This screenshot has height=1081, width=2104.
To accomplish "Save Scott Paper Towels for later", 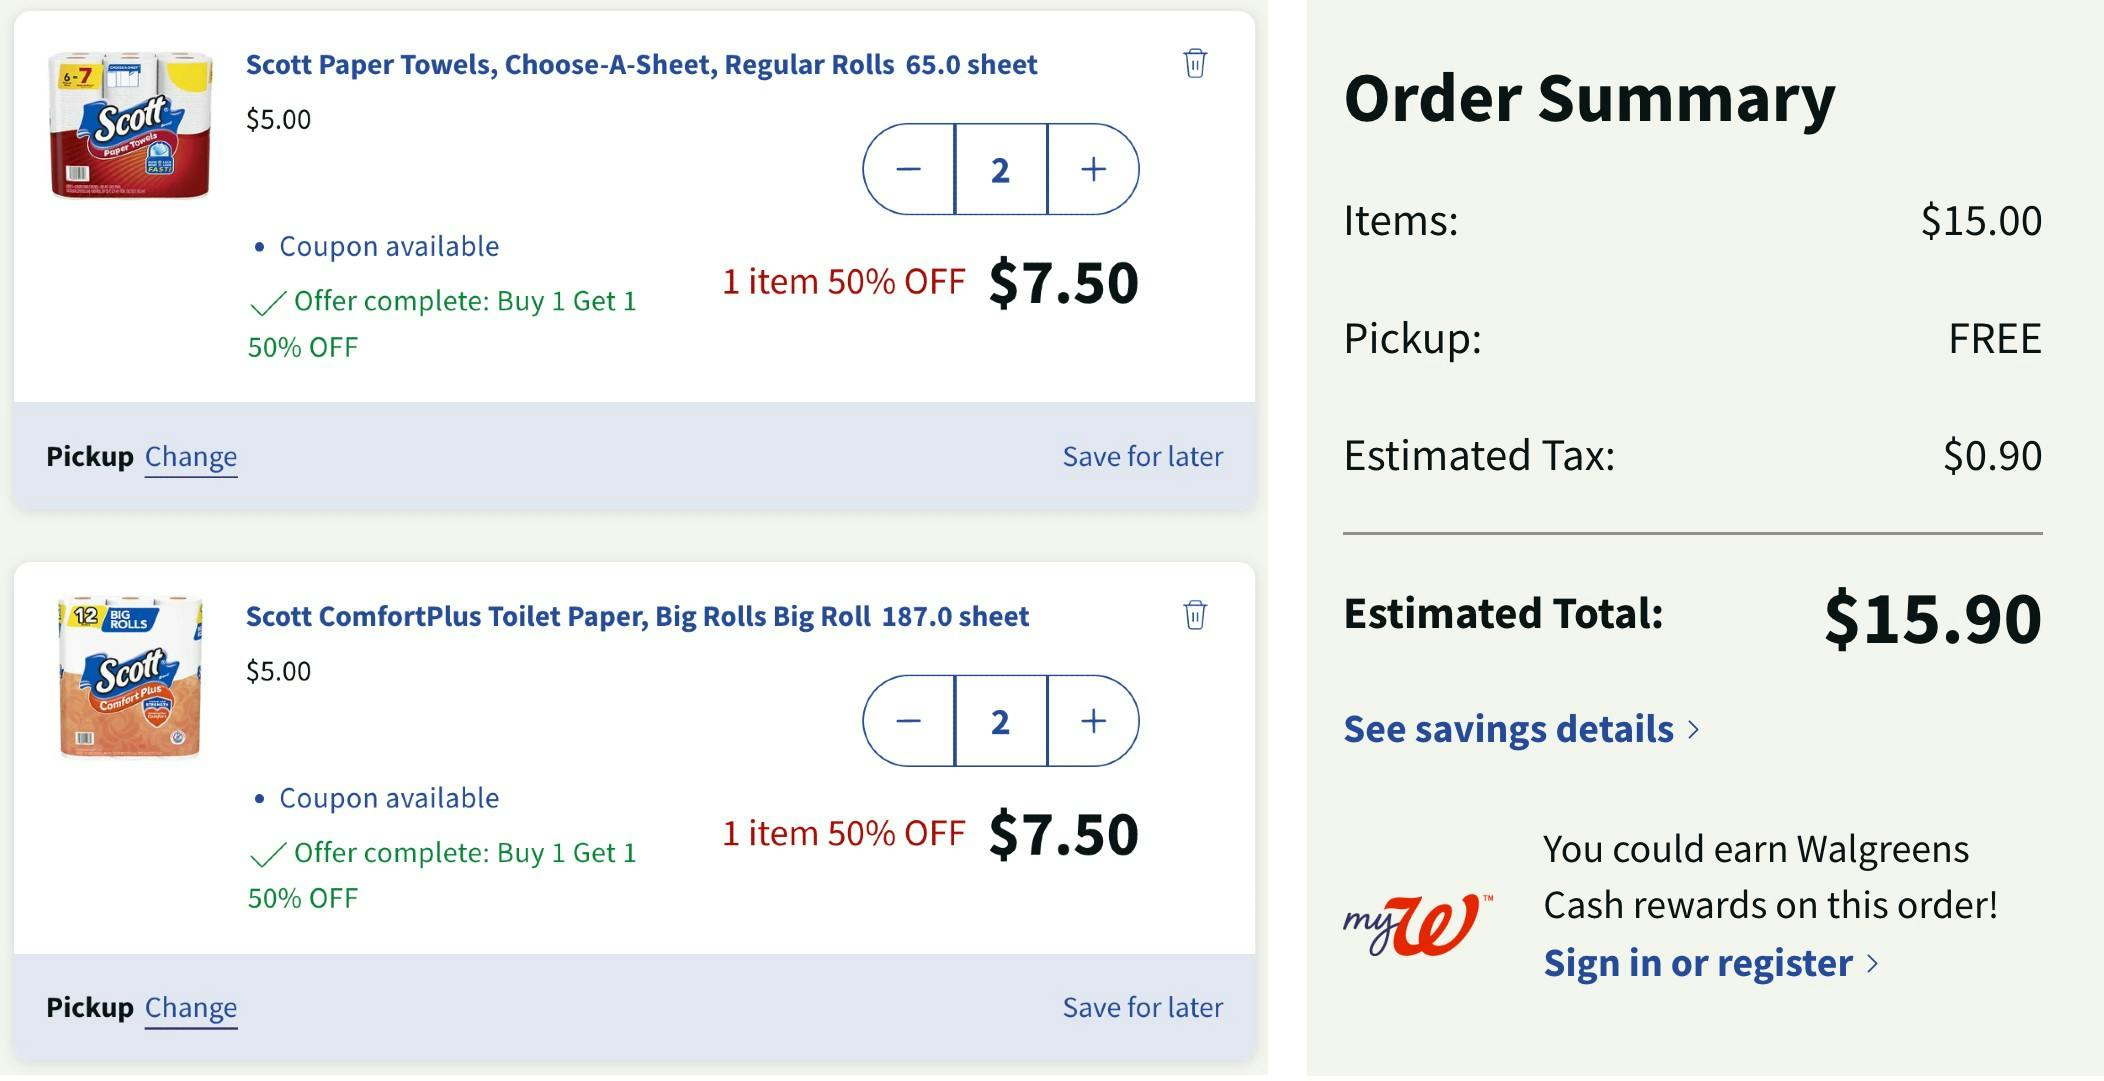I will click(x=1142, y=457).
